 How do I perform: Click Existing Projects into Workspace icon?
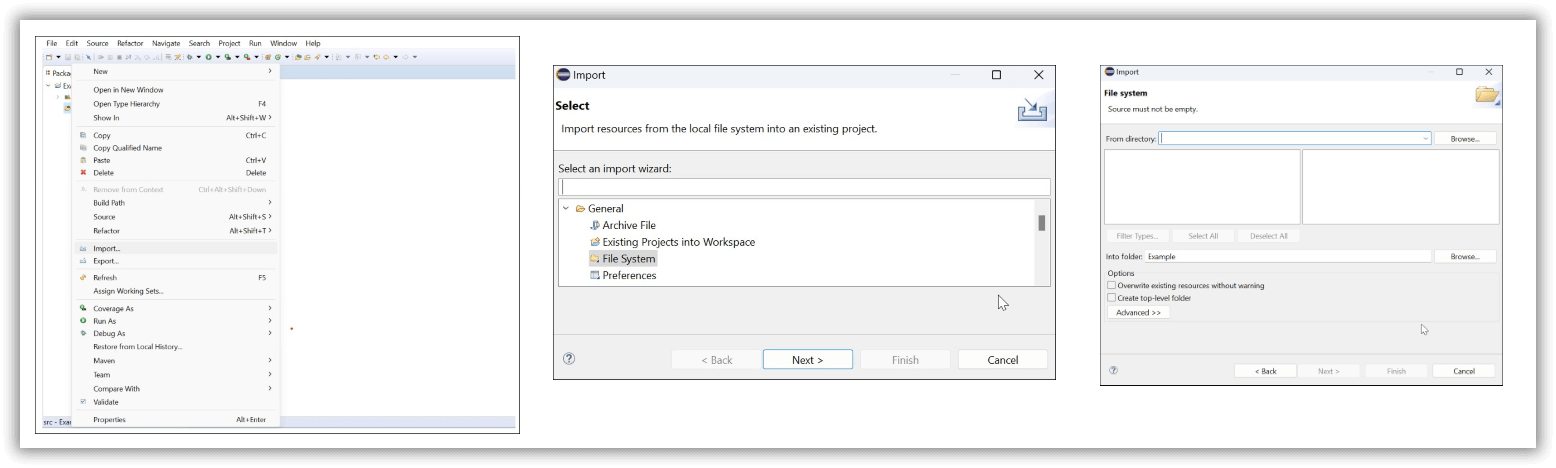595,242
